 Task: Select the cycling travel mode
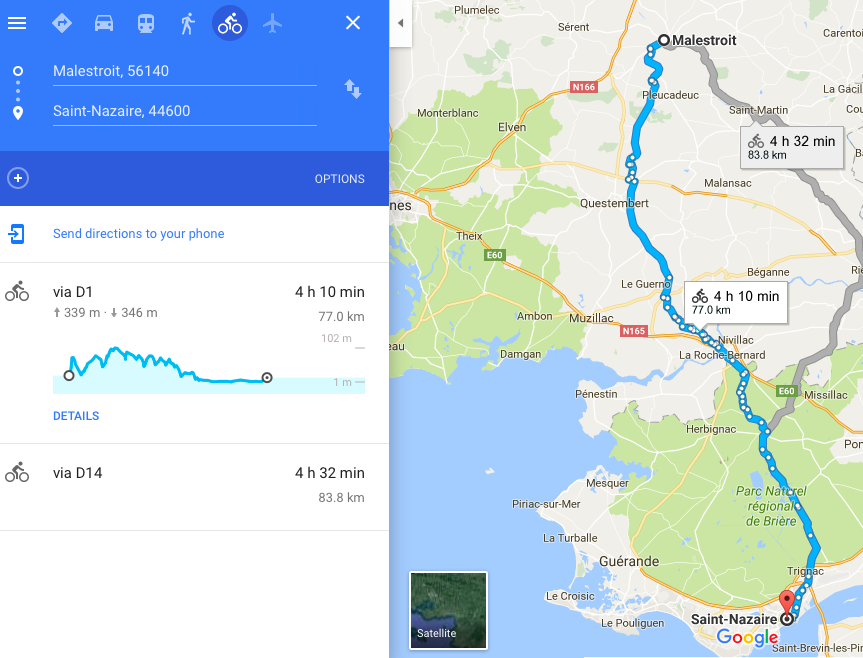click(230, 23)
